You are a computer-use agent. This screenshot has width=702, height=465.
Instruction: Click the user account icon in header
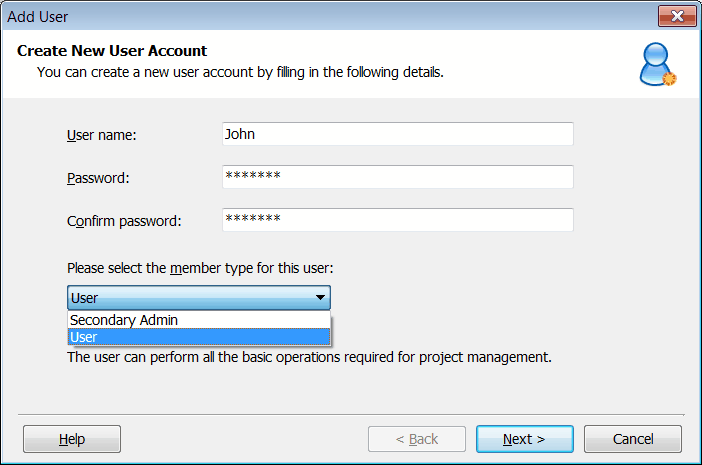point(657,65)
